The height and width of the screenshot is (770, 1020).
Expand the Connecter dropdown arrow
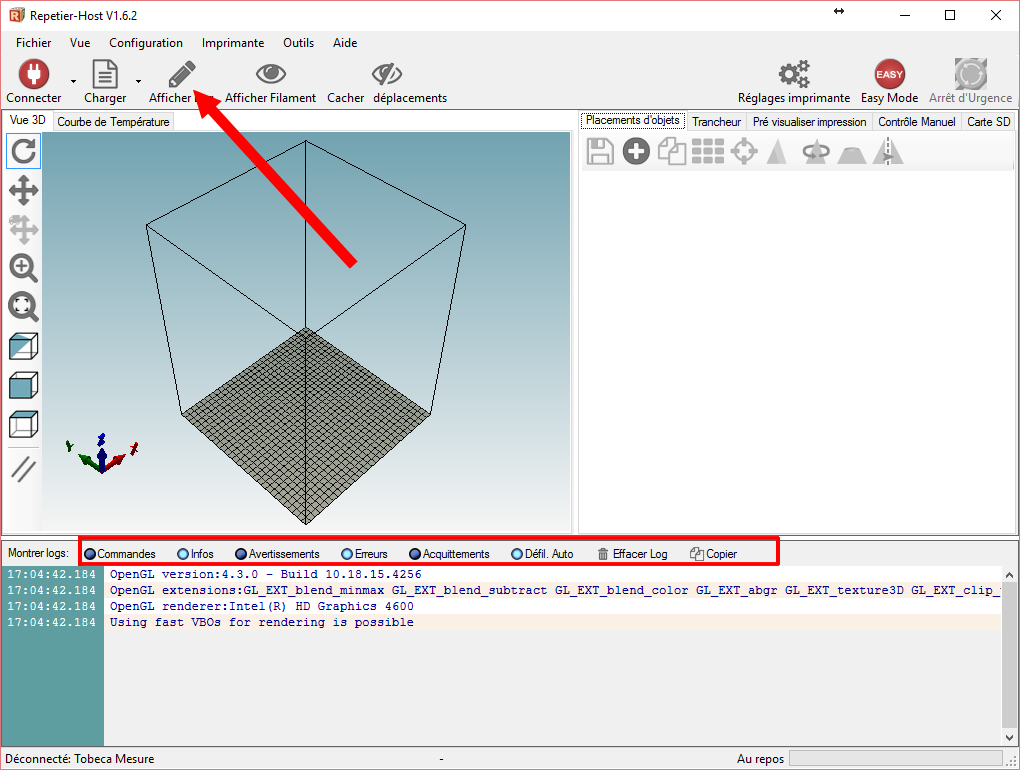click(73, 81)
